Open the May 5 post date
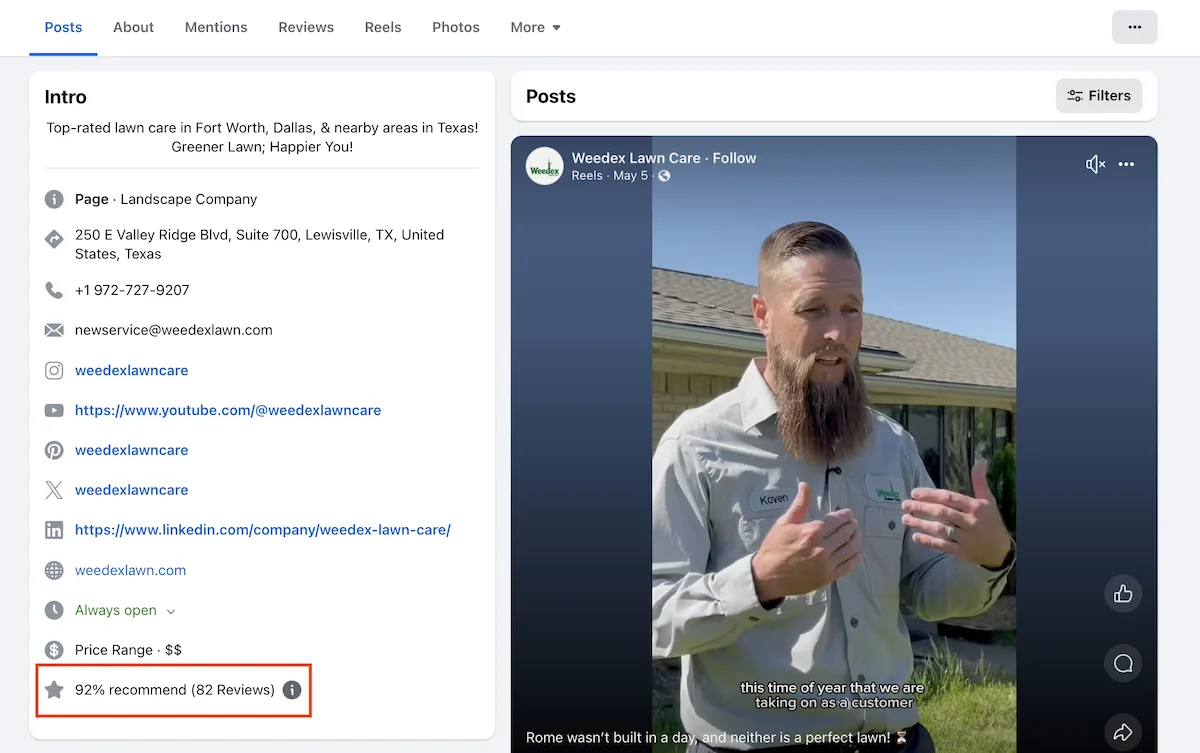The width and height of the screenshot is (1200, 753). (x=631, y=176)
